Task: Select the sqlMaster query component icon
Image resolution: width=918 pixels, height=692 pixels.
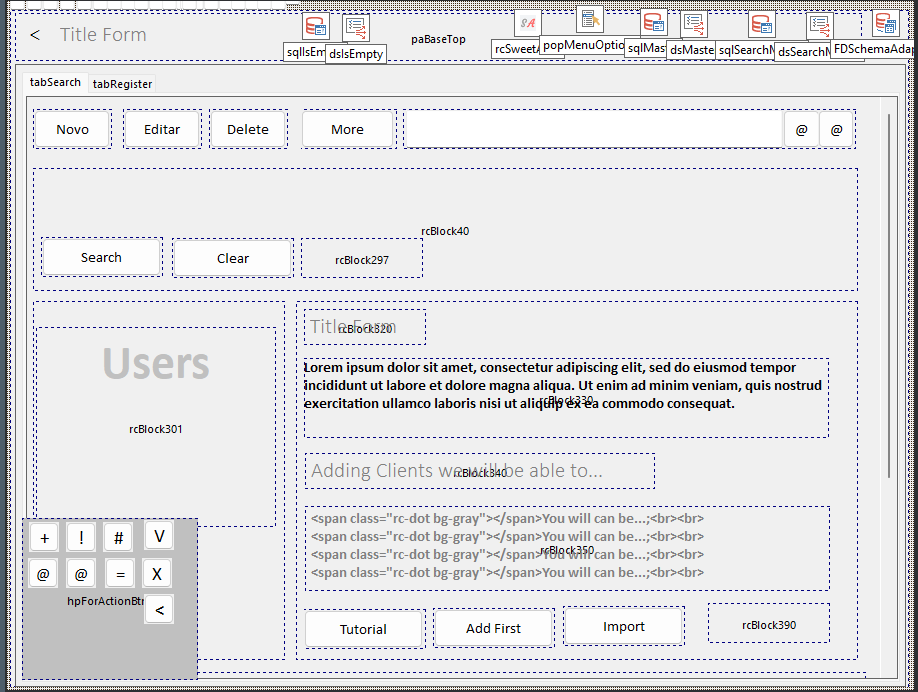Action: 654,23
